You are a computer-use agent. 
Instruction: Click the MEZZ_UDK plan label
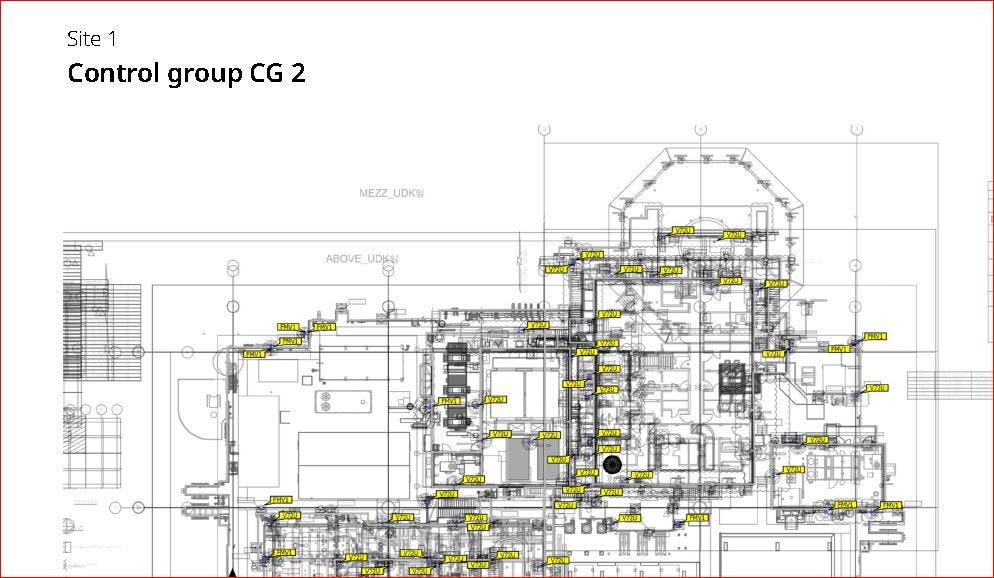[391, 193]
